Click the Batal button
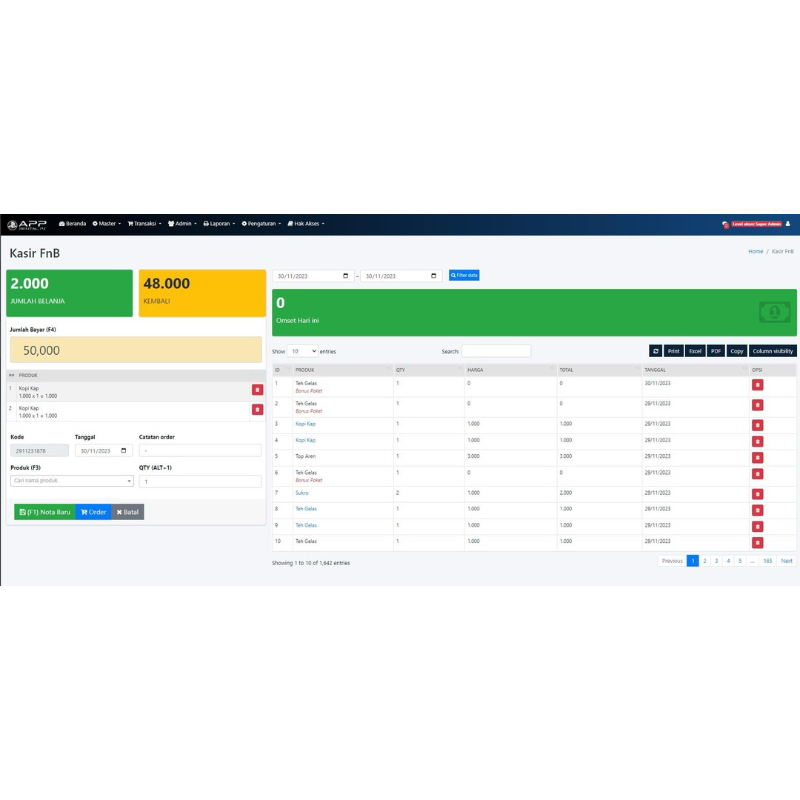The image size is (800, 800). (x=128, y=512)
